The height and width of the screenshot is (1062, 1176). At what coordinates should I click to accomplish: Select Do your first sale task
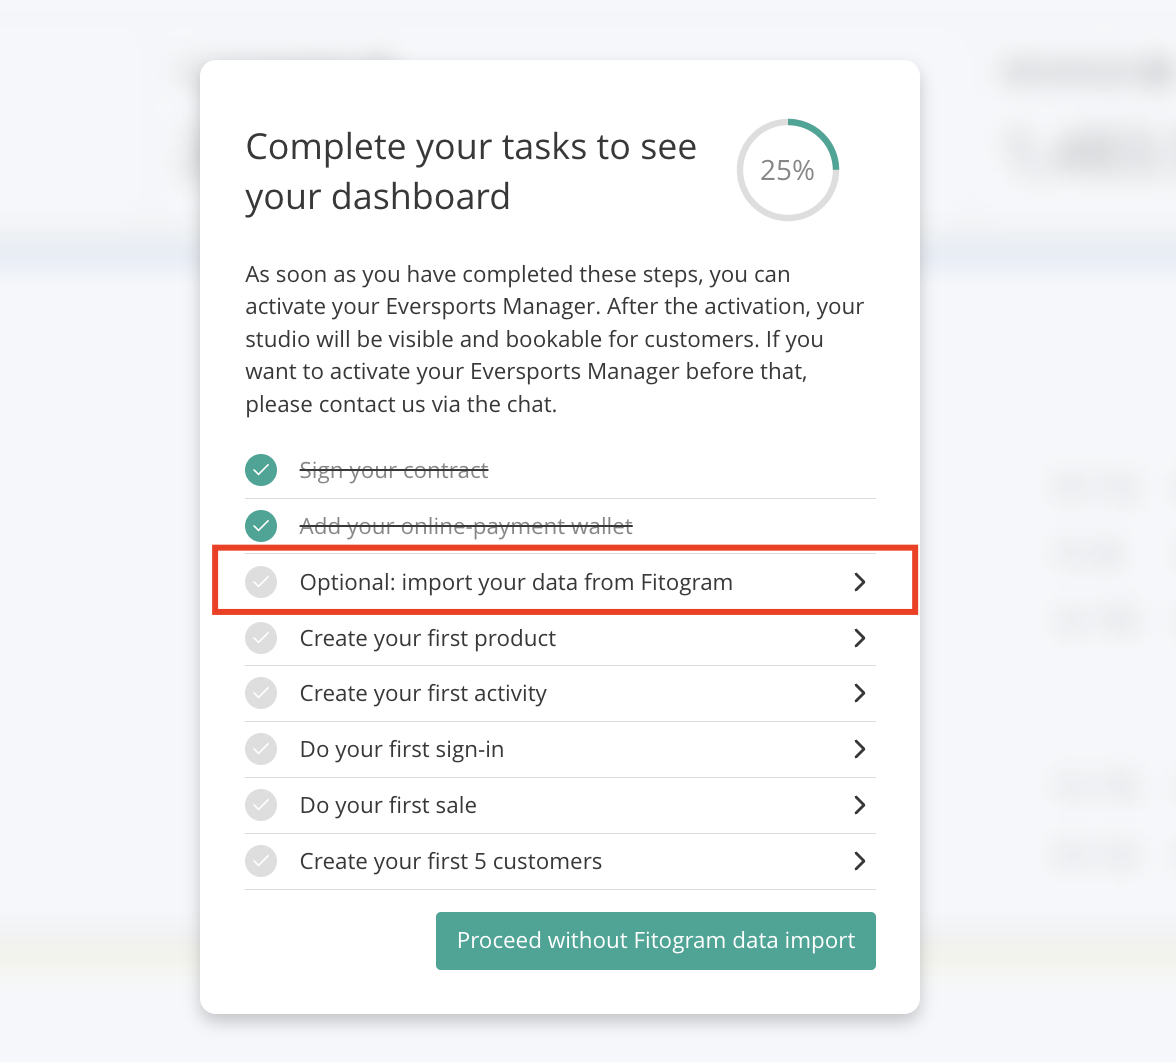[560, 806]
